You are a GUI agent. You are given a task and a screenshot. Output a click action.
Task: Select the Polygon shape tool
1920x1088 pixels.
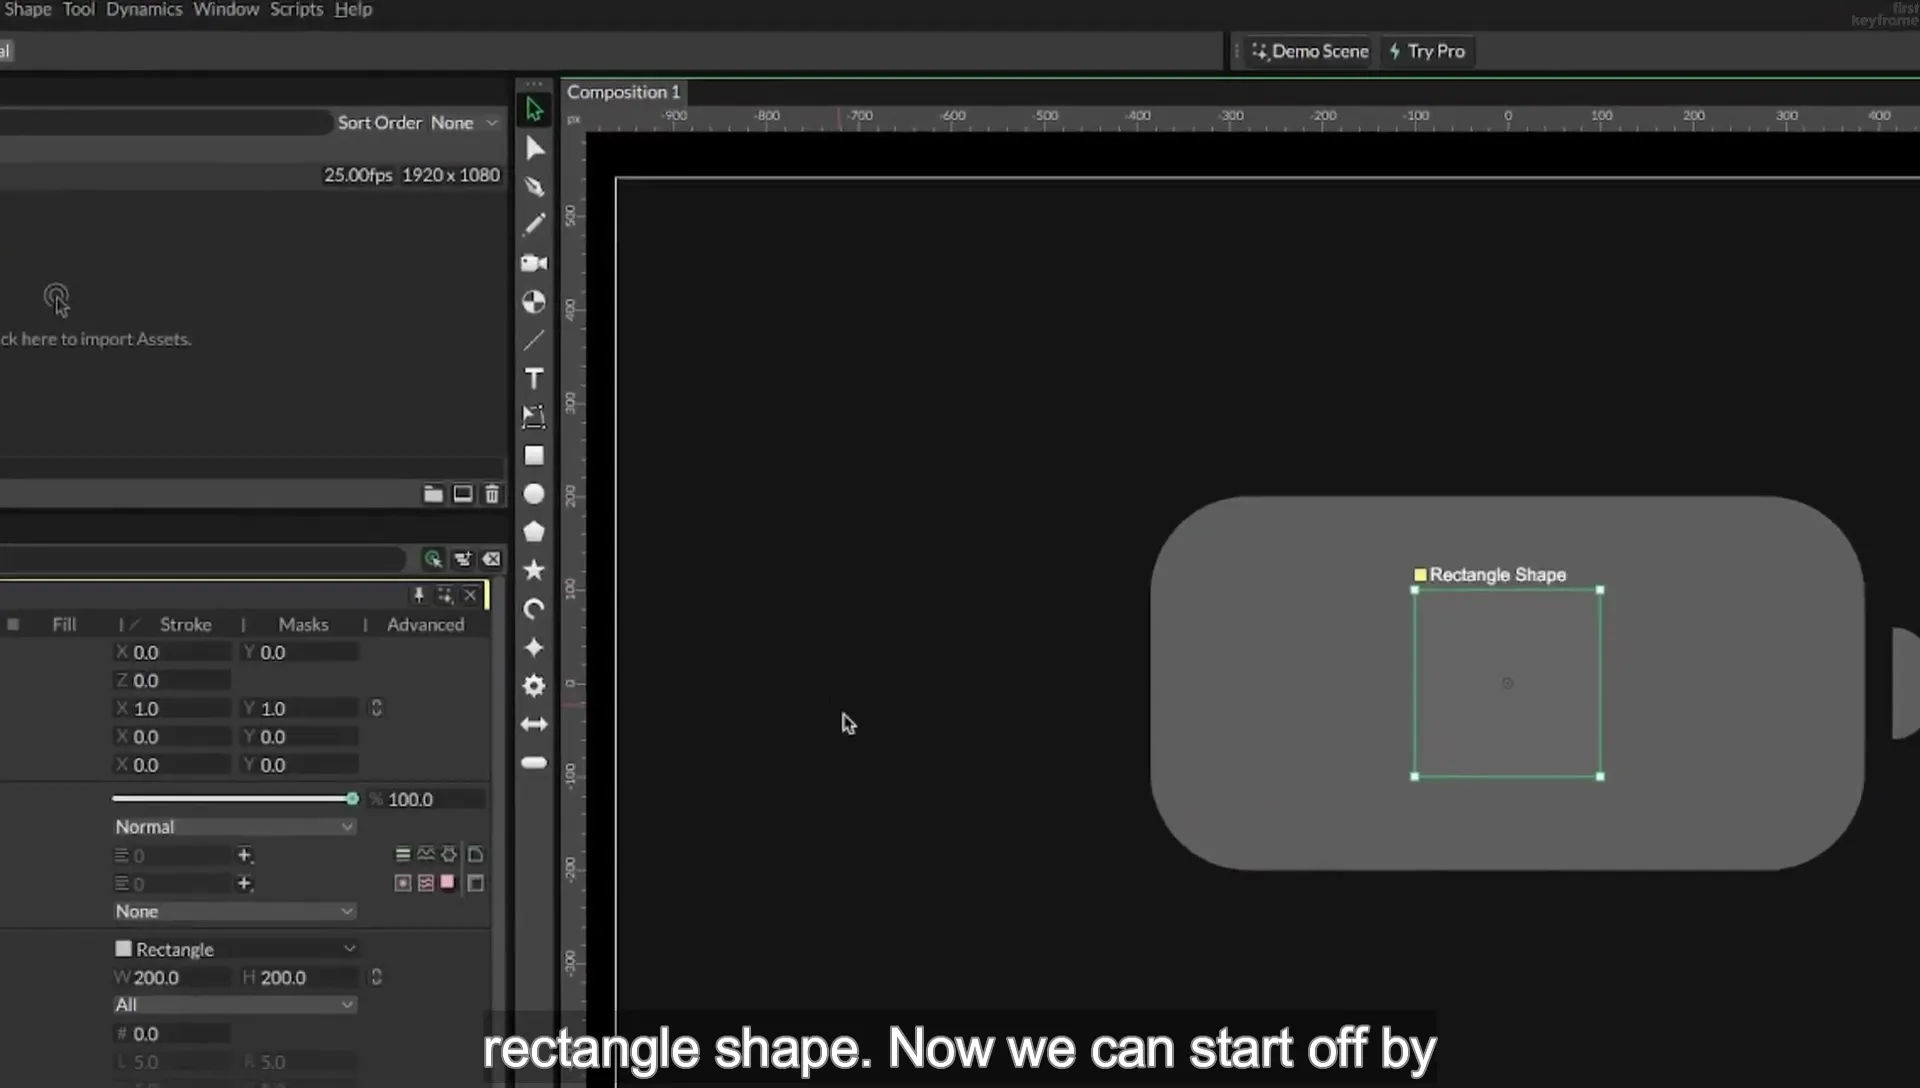tap(534, 532)
